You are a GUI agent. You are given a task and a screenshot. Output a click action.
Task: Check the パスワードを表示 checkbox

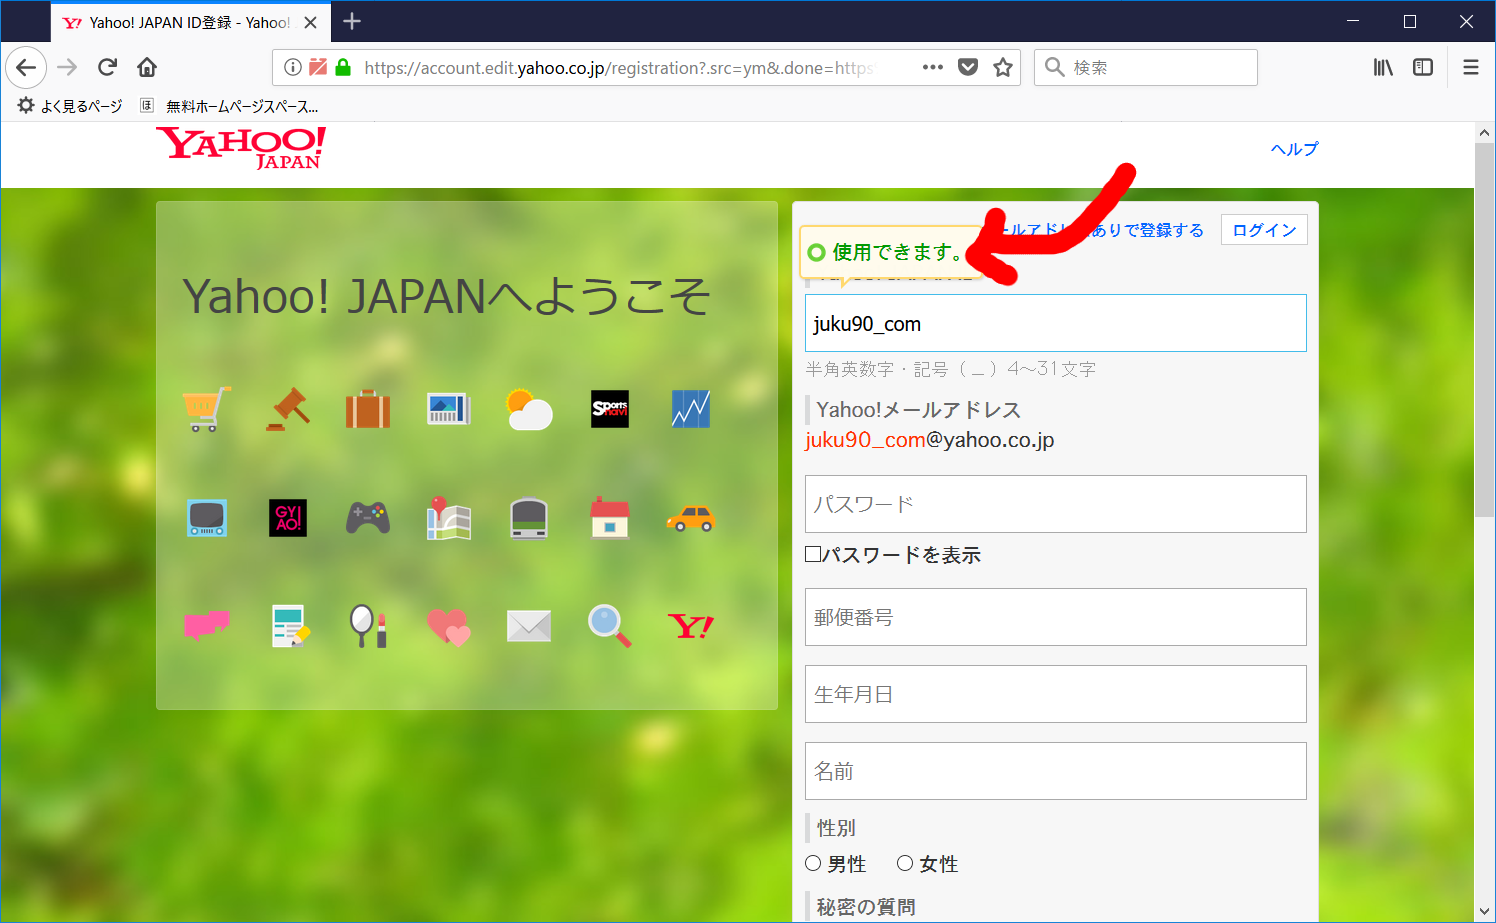[813, 554]
